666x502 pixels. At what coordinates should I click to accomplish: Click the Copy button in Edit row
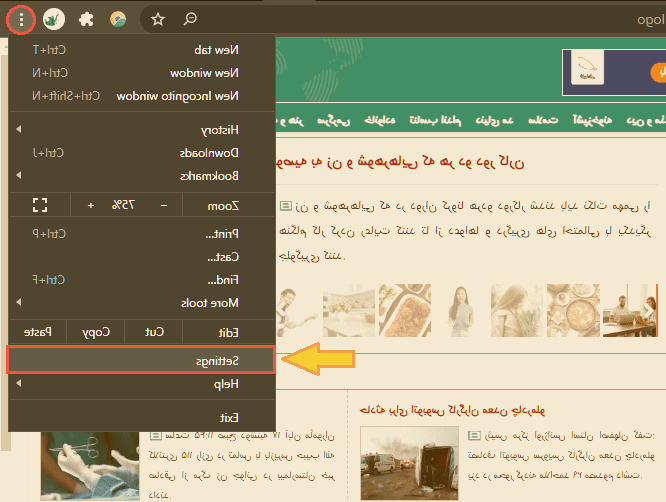(95, 332)
